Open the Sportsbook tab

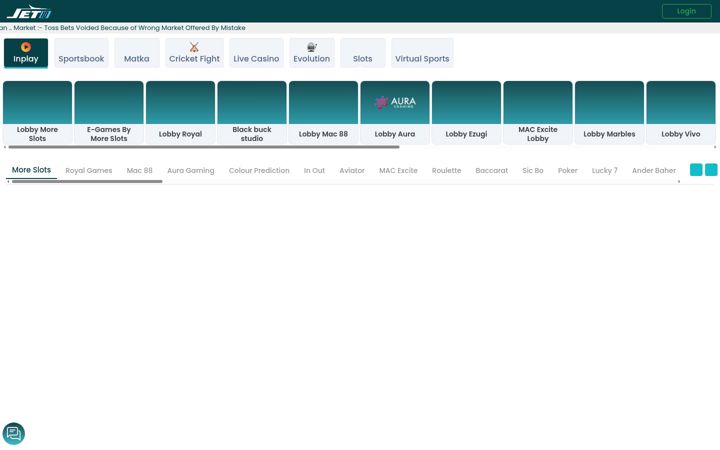[x=81, y=53]
